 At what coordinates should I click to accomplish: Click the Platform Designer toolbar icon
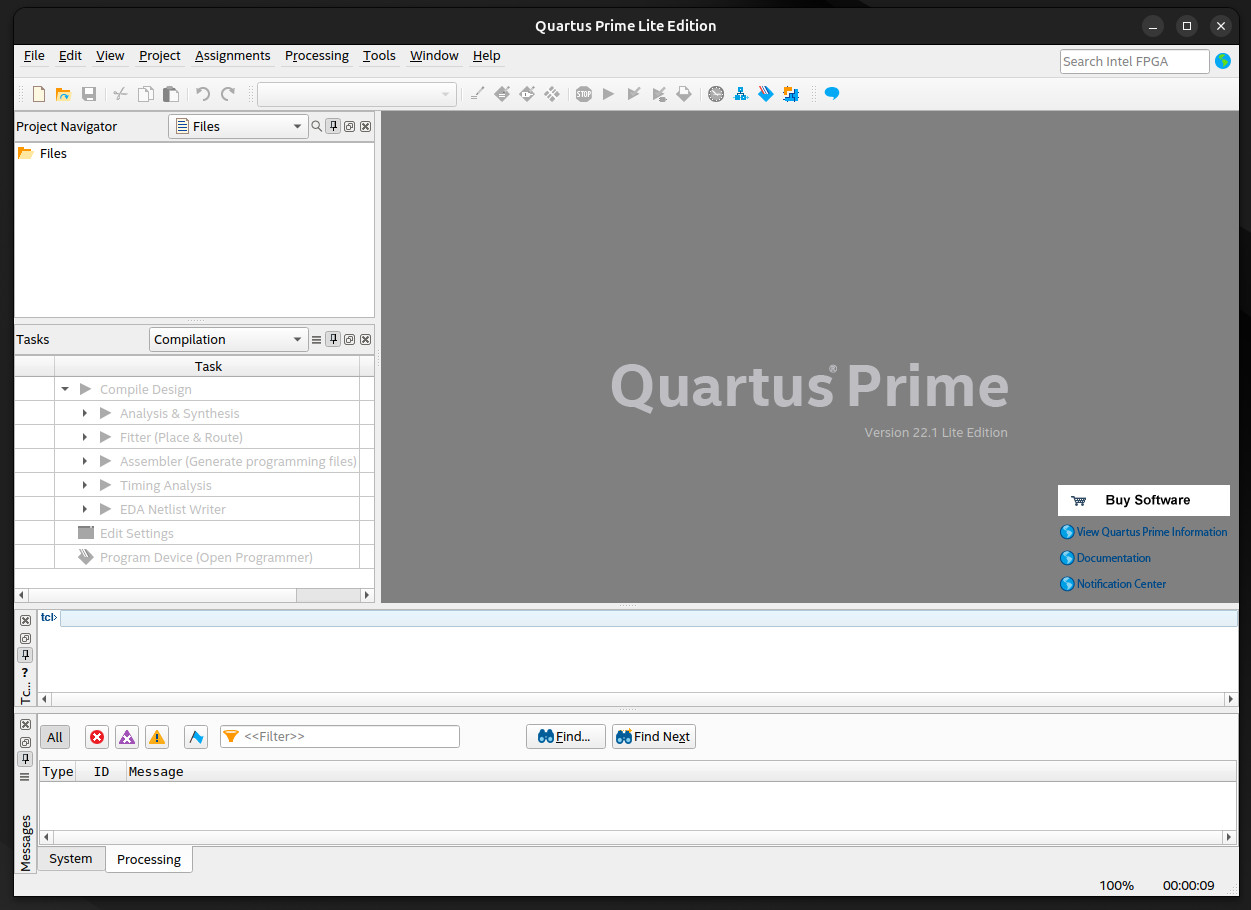(x=791, y=94)
